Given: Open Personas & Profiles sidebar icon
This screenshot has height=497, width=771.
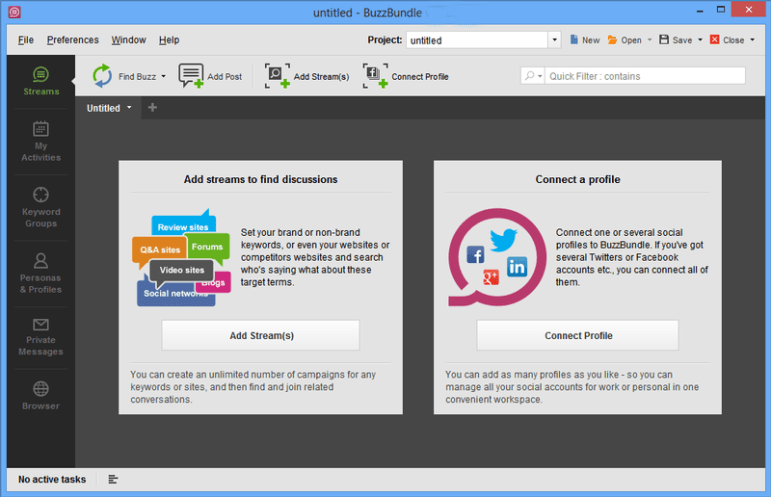Looking at the screenshot, I should tap(41, 261).
